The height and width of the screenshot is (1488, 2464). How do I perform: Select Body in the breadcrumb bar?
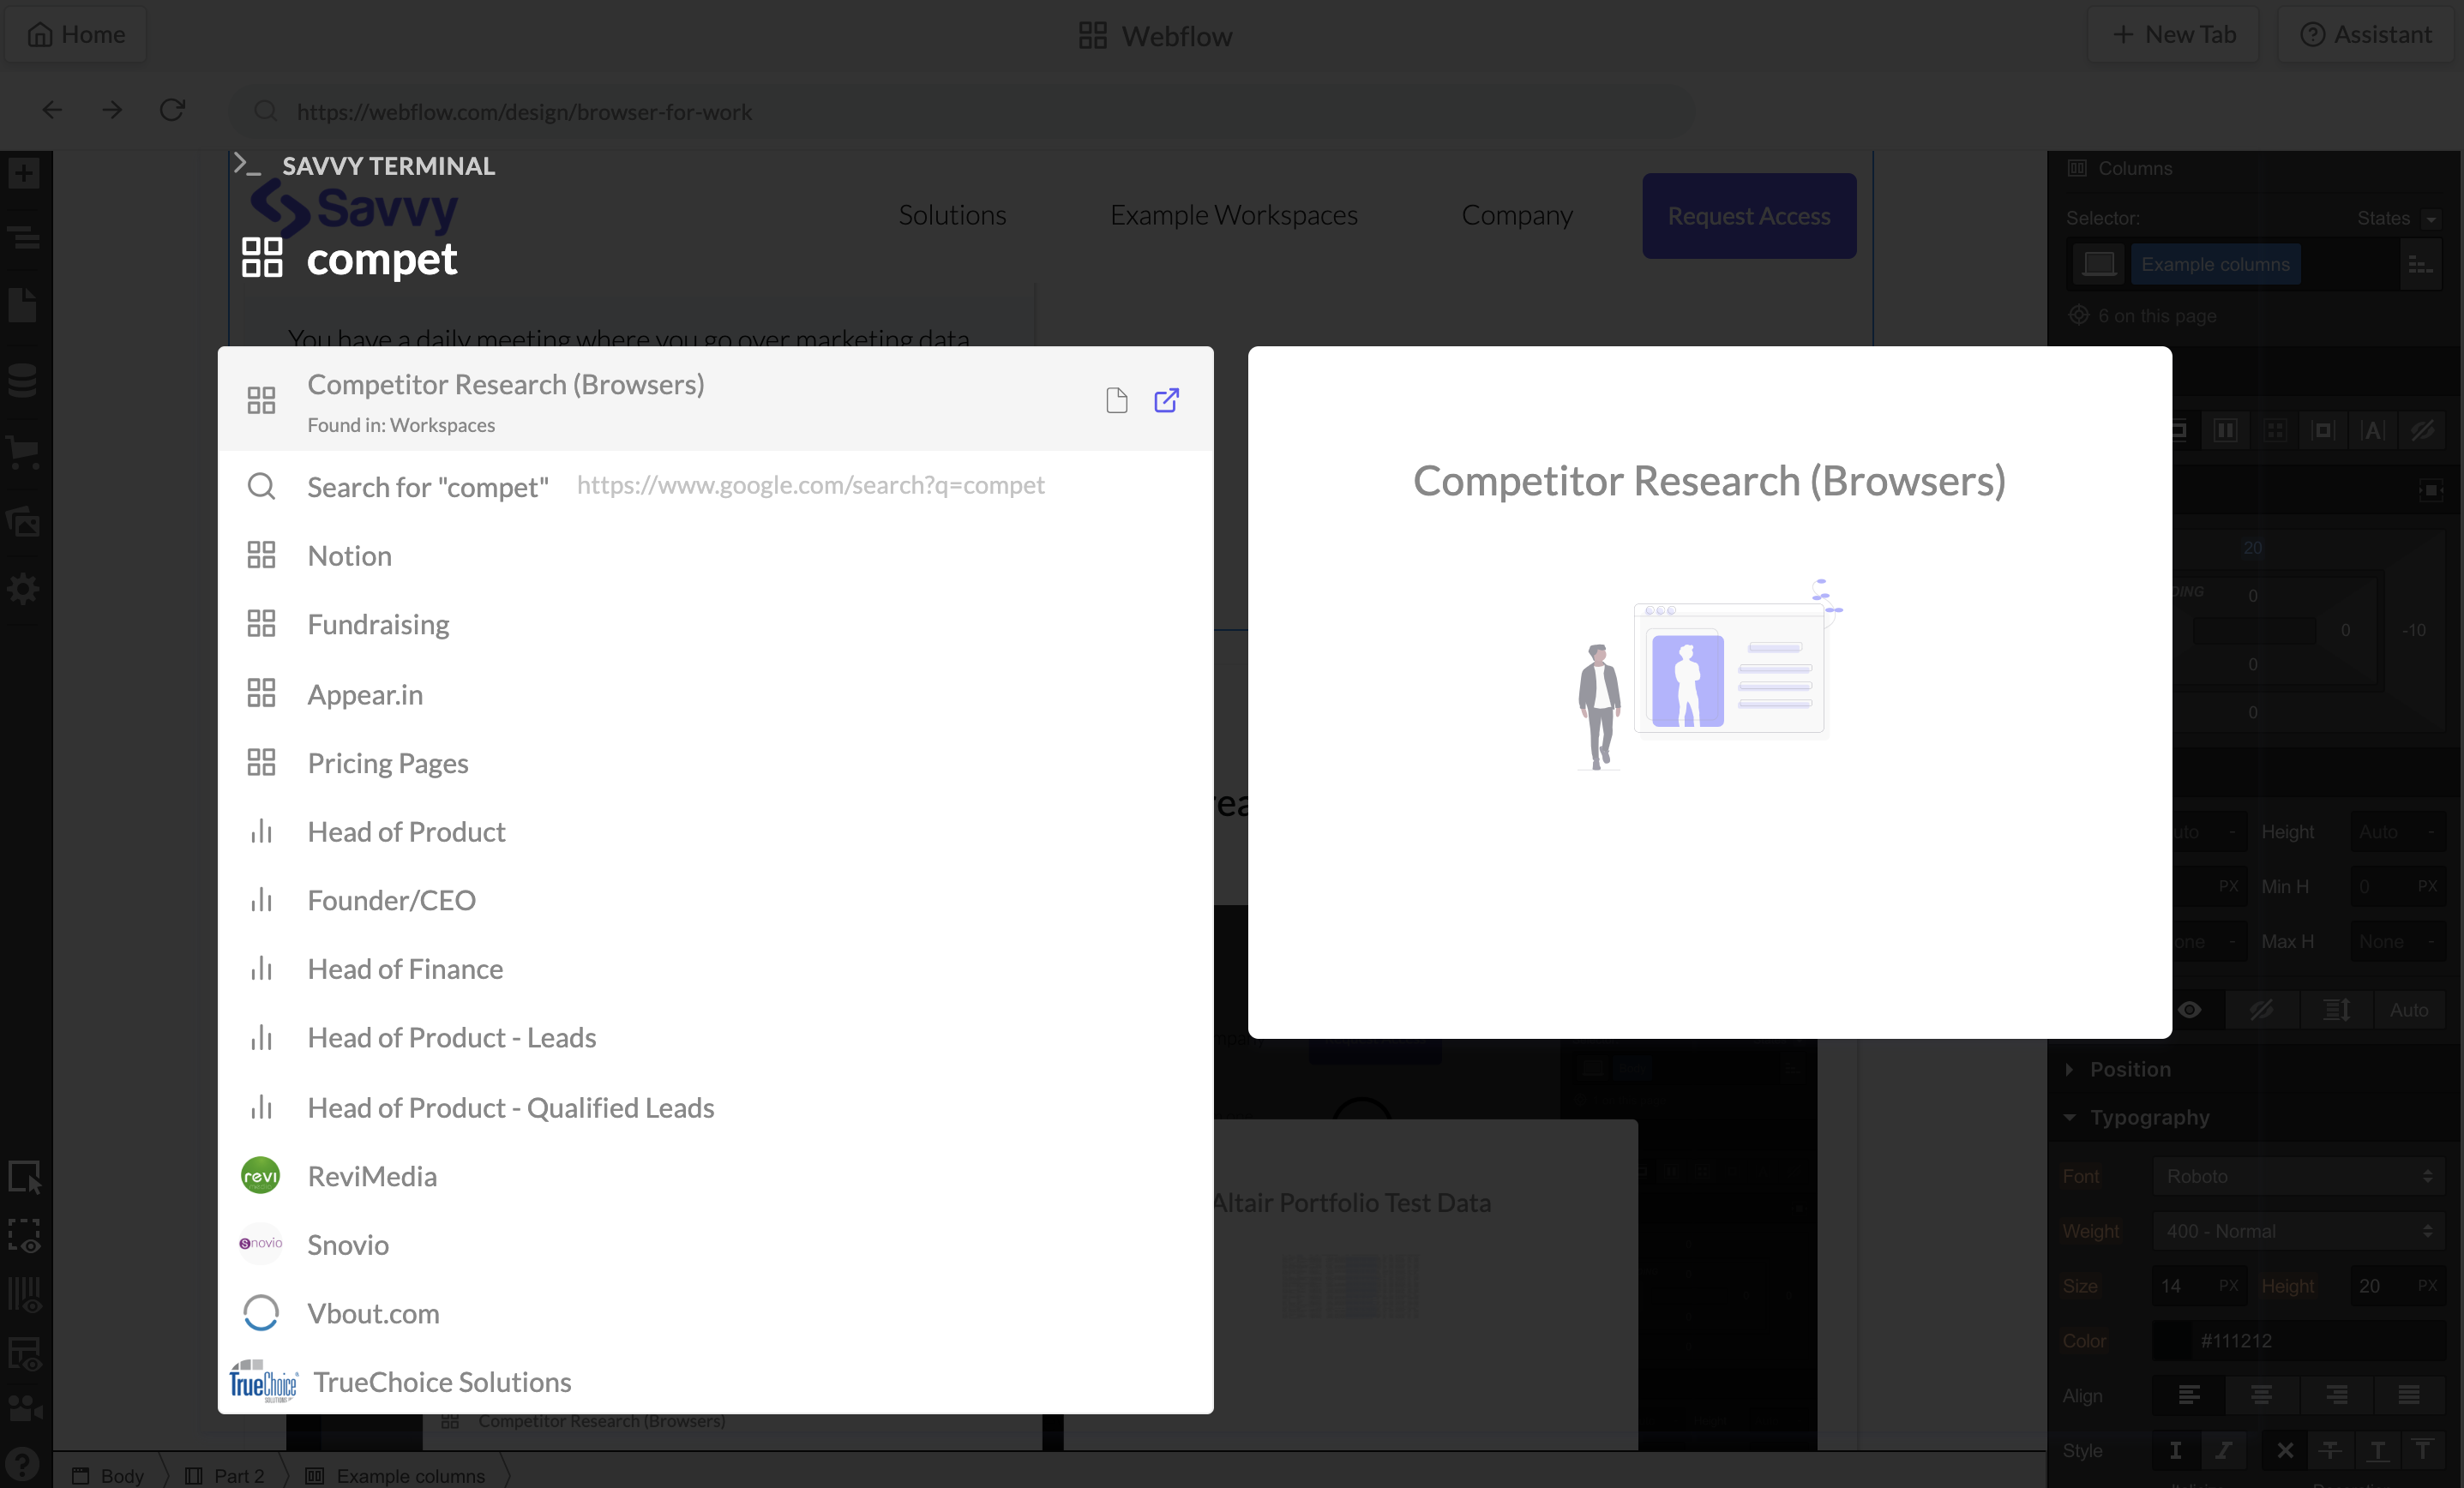(108, 1475)
